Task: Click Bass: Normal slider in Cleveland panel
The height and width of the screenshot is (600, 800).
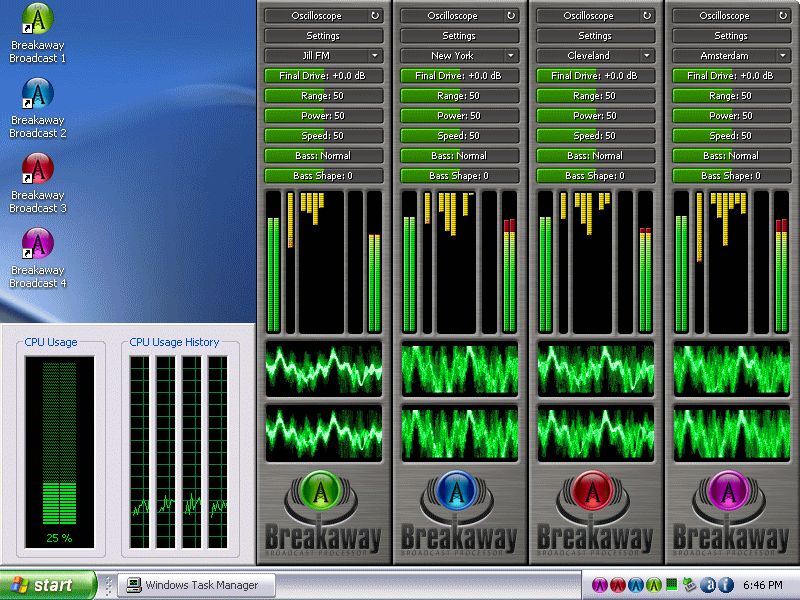Action: (x=595, y=156)
